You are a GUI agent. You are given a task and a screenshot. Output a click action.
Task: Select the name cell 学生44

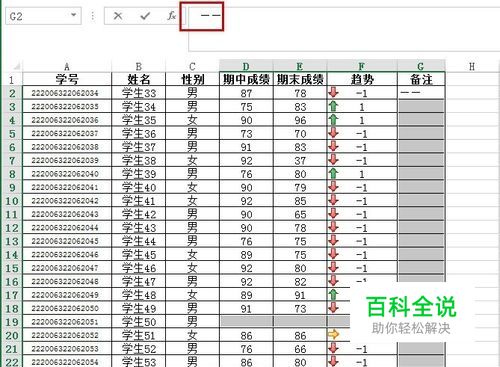(139, 241)
